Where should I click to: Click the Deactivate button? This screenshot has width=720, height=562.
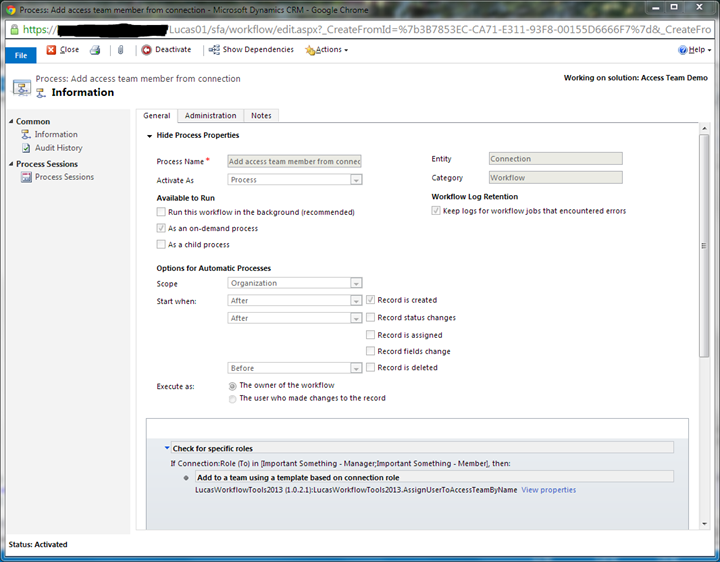[x=166, y=50]
